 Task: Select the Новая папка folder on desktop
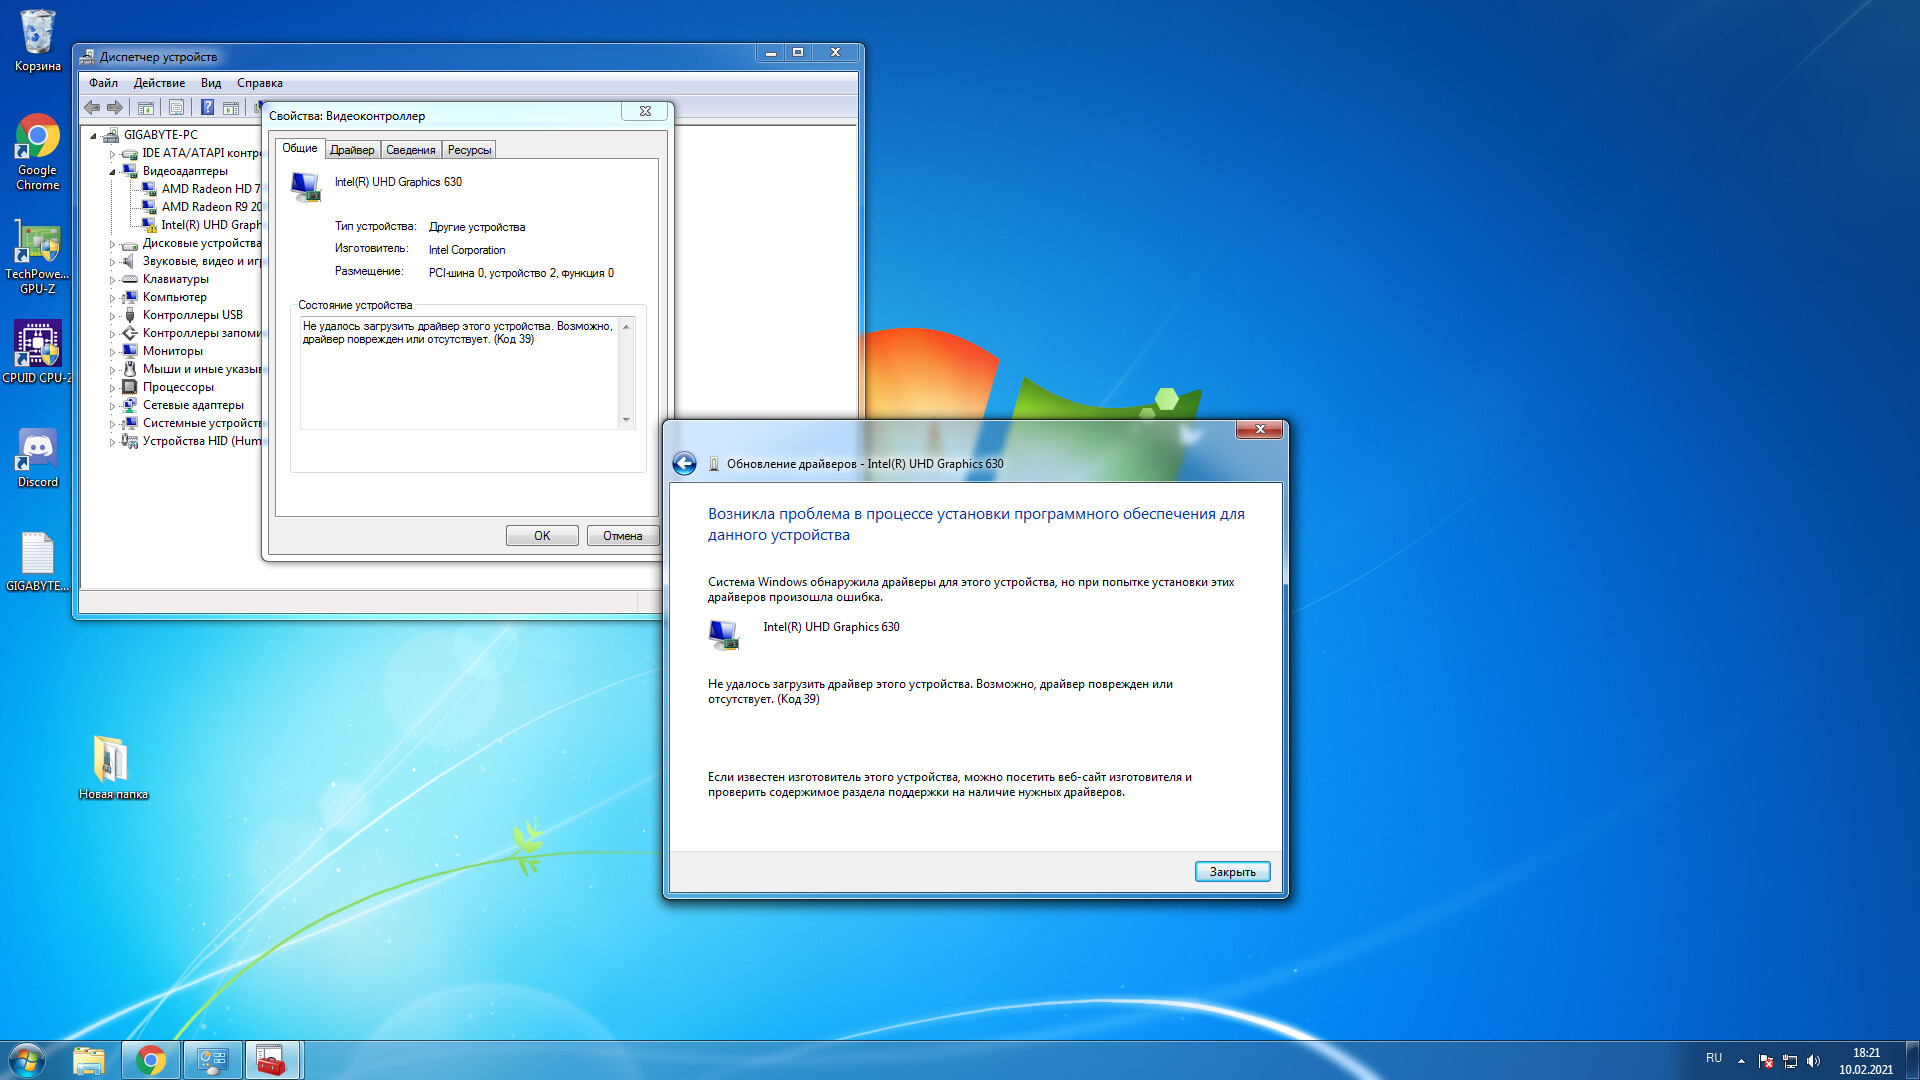[x=112, y=767]
